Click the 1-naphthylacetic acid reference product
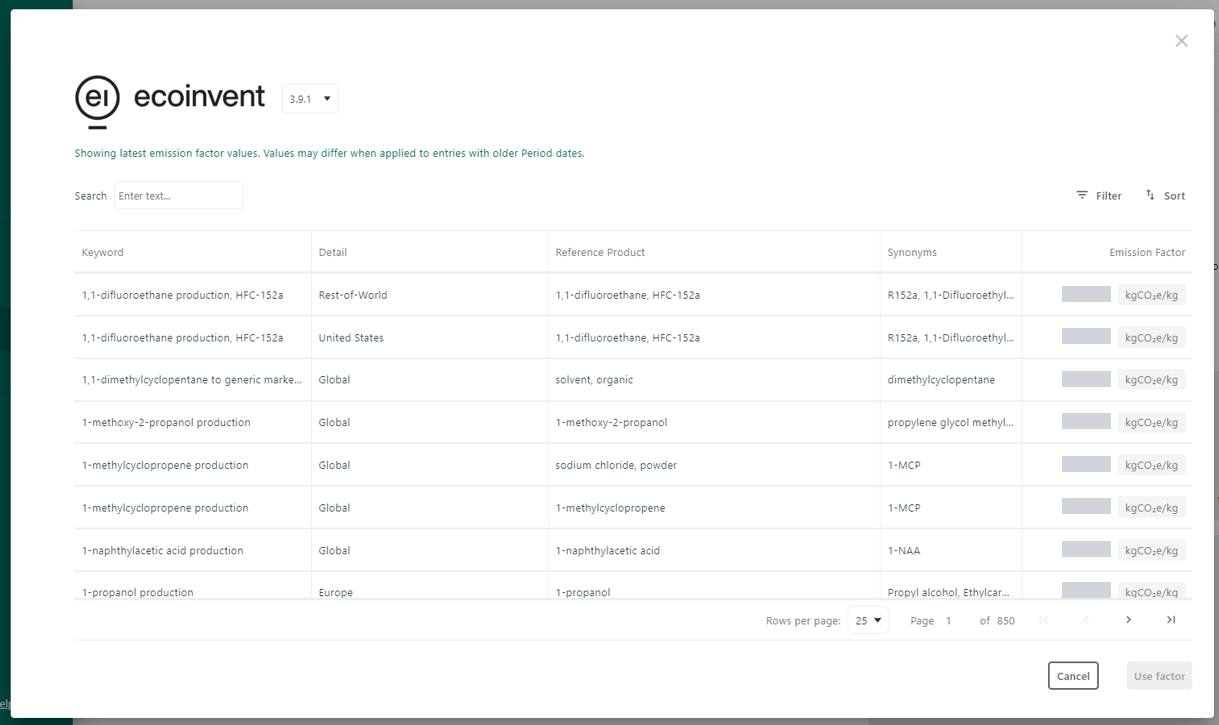1219x725 pixels. click(608, 551)
